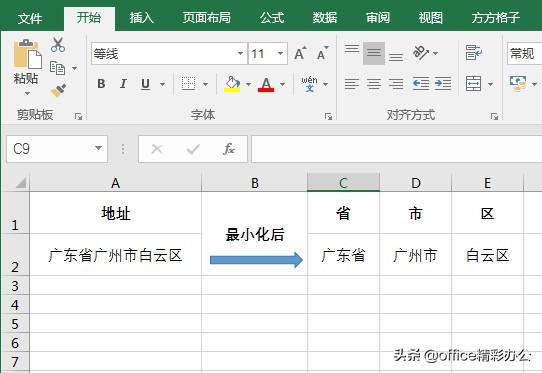The image size is (542, 373).
Task: Select cell containing 广州市
Action: coord(415,255)
